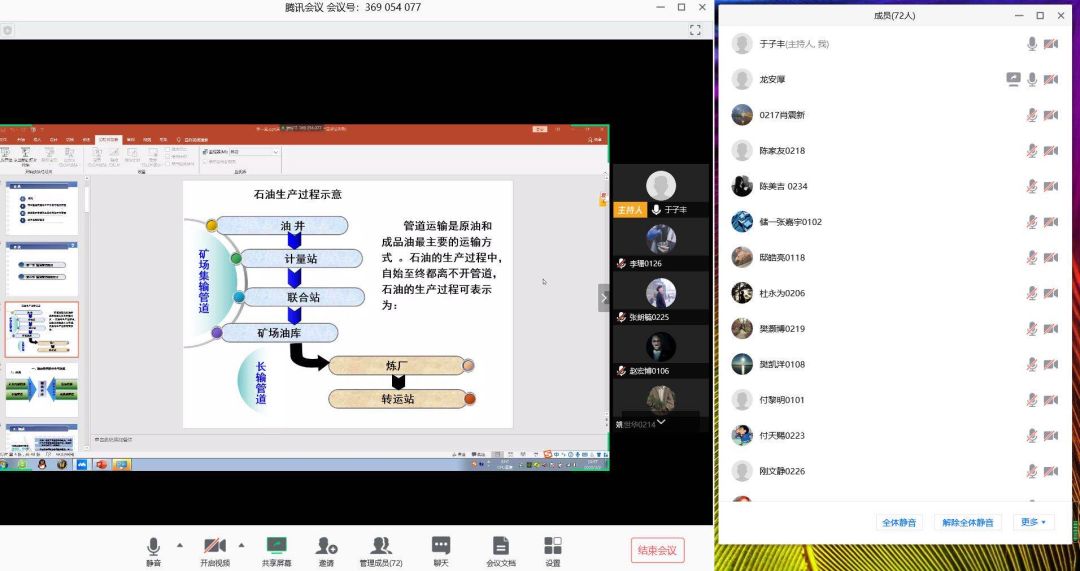Open 管理成员(72) member management

[x=381, y=546]
